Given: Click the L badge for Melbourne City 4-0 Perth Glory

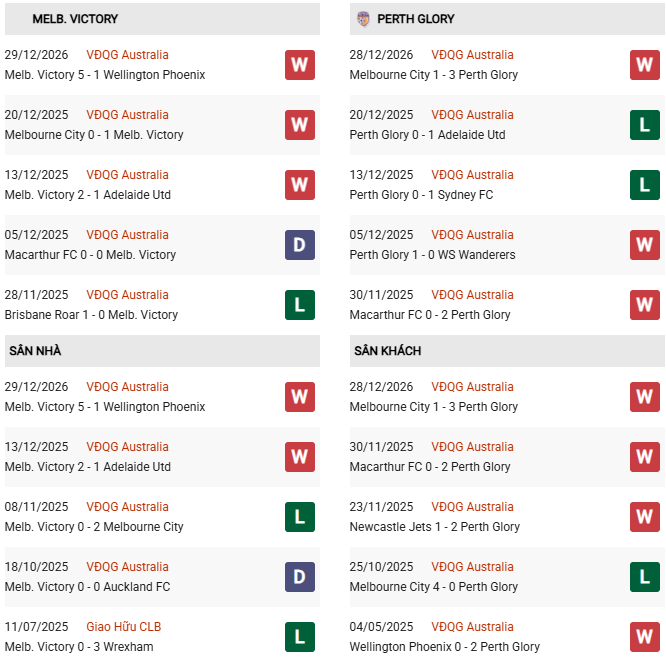Looking at the screenshot, I should pyautogui.click(x=644, y=577).
